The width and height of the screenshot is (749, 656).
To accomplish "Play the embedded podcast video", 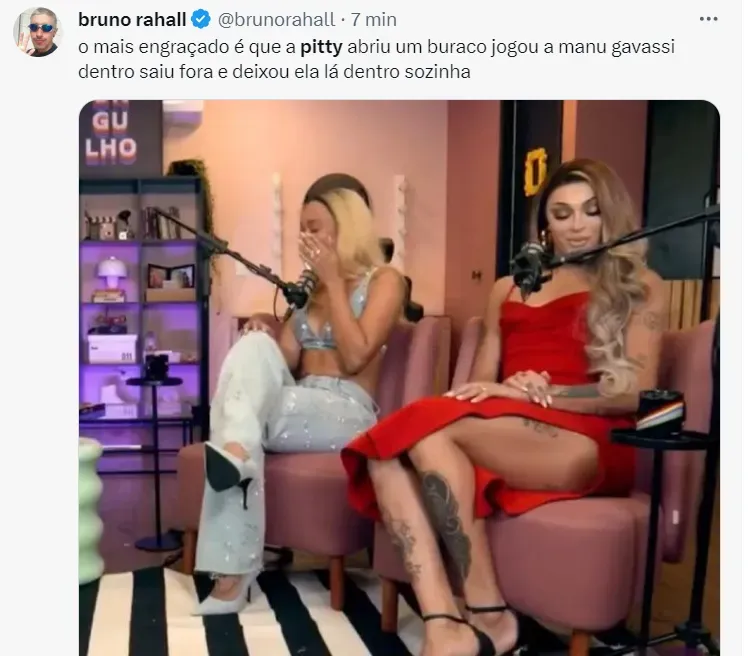I will (399, 377).
